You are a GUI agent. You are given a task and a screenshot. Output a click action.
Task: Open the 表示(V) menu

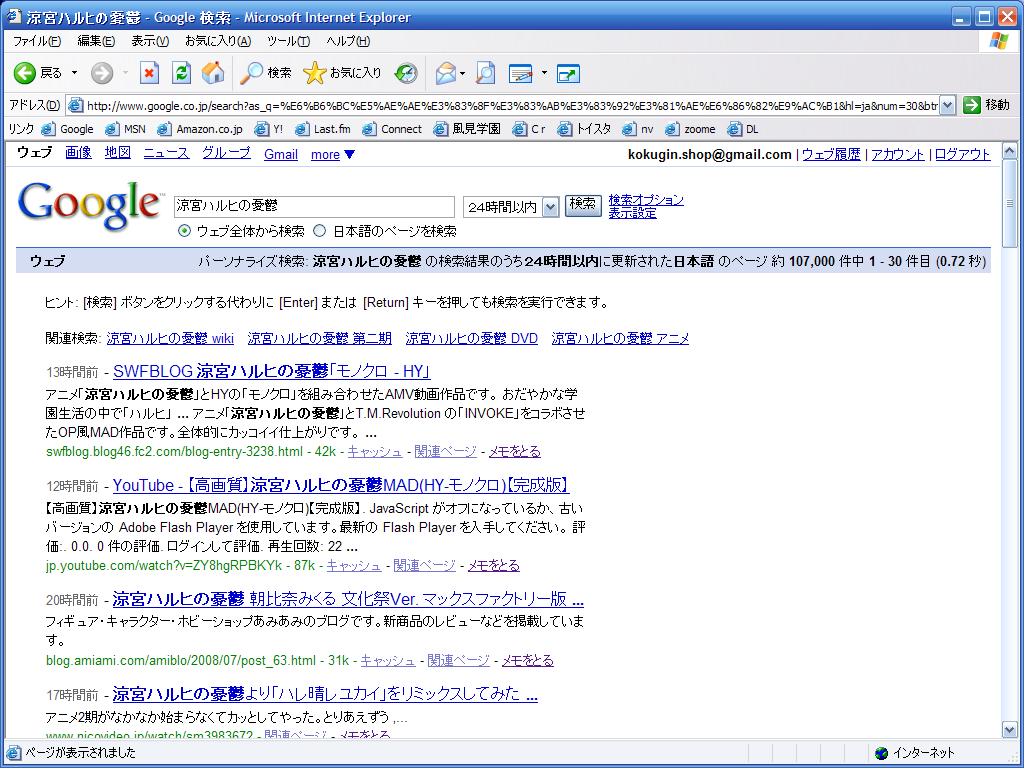(150, 41)
